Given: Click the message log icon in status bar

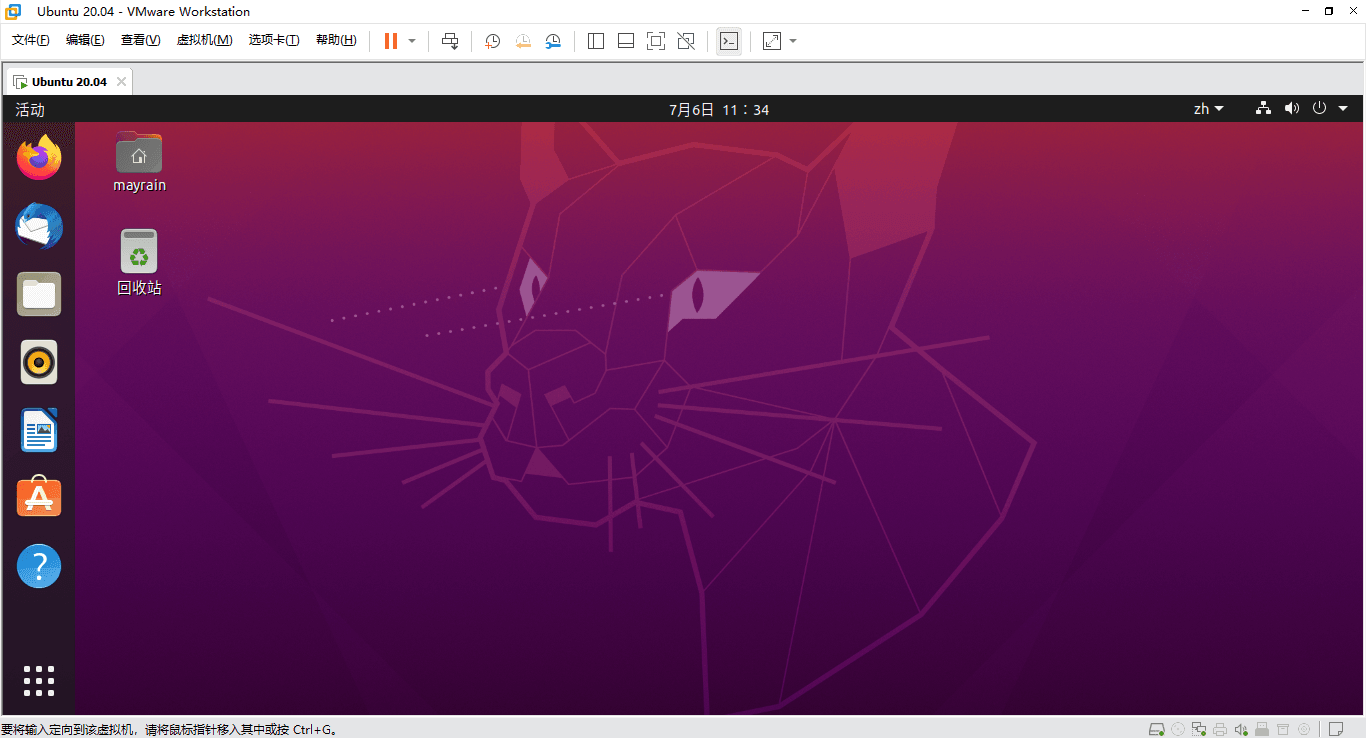Looking at the screenshot, I should pos(1335,729).
